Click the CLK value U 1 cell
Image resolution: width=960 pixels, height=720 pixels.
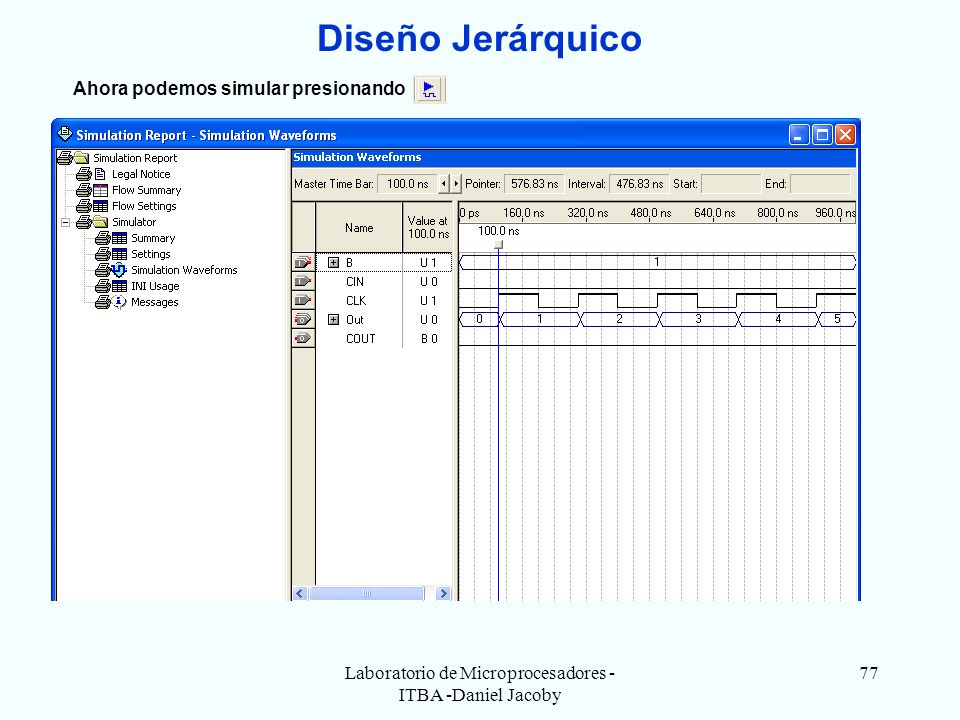[x=428, y=301]
